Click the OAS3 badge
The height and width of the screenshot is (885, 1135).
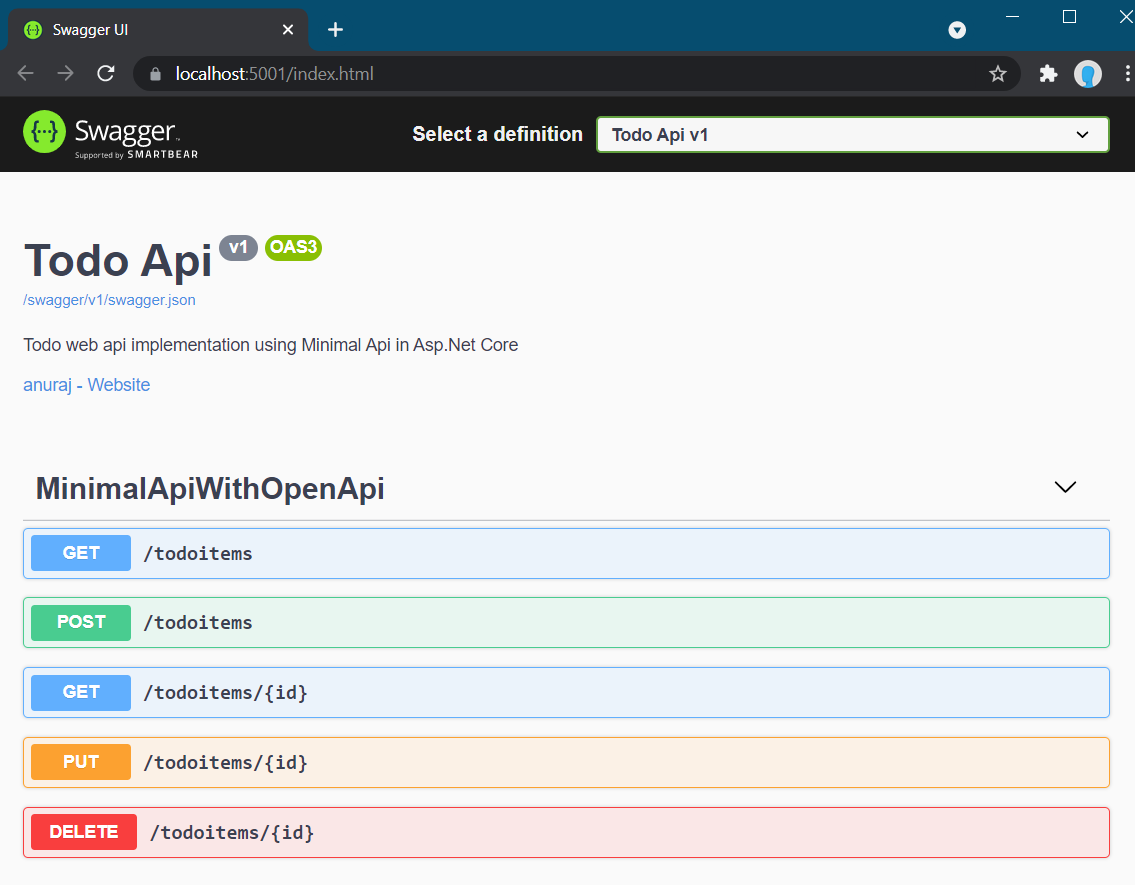[293, 247]
